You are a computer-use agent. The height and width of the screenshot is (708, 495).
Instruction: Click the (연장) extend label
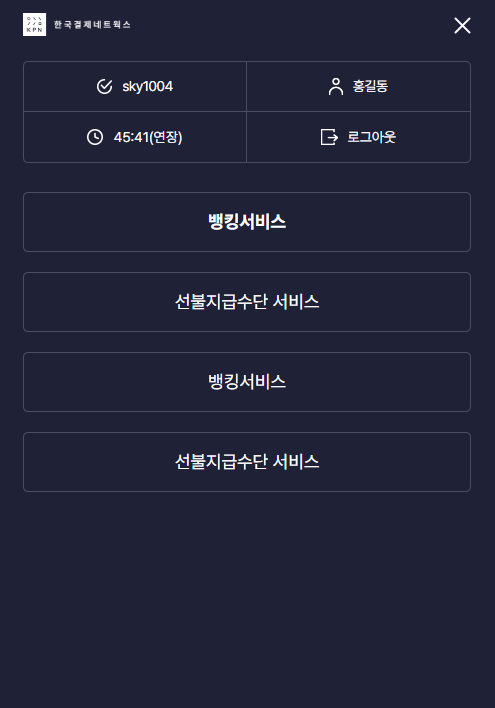click(166, 137)
